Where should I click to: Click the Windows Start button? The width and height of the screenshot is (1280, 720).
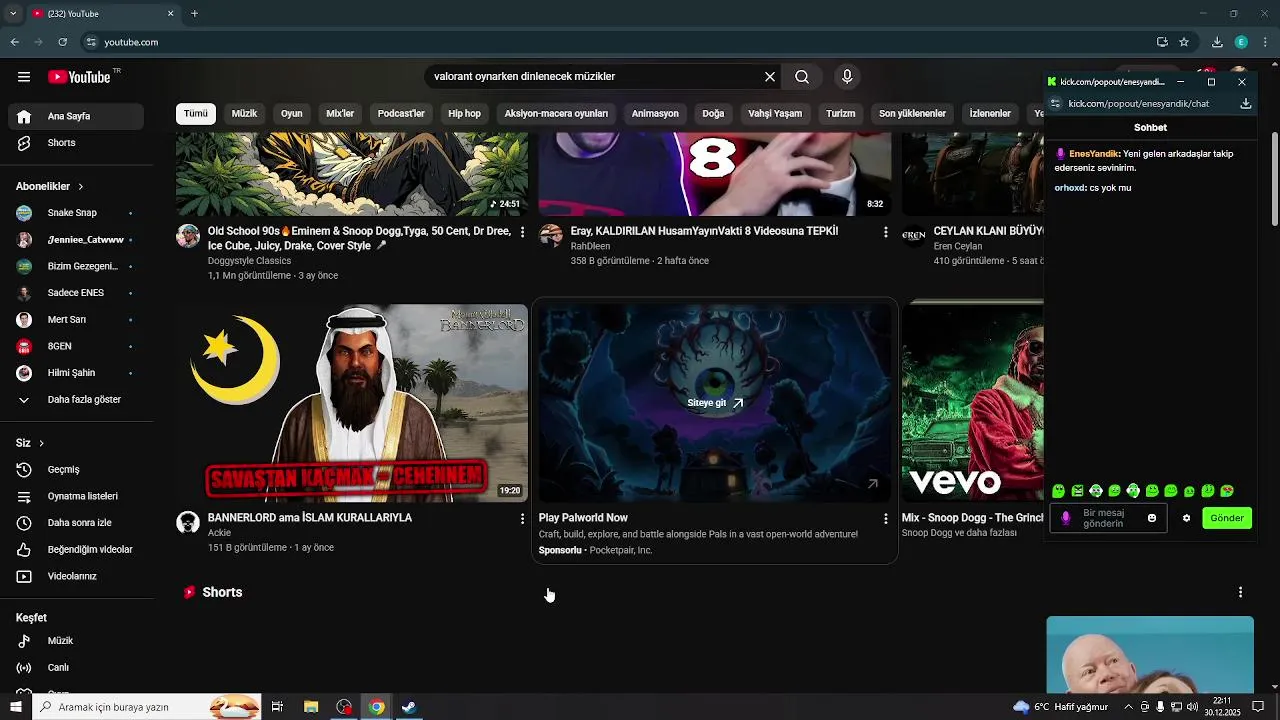click(x=15, y=707)
